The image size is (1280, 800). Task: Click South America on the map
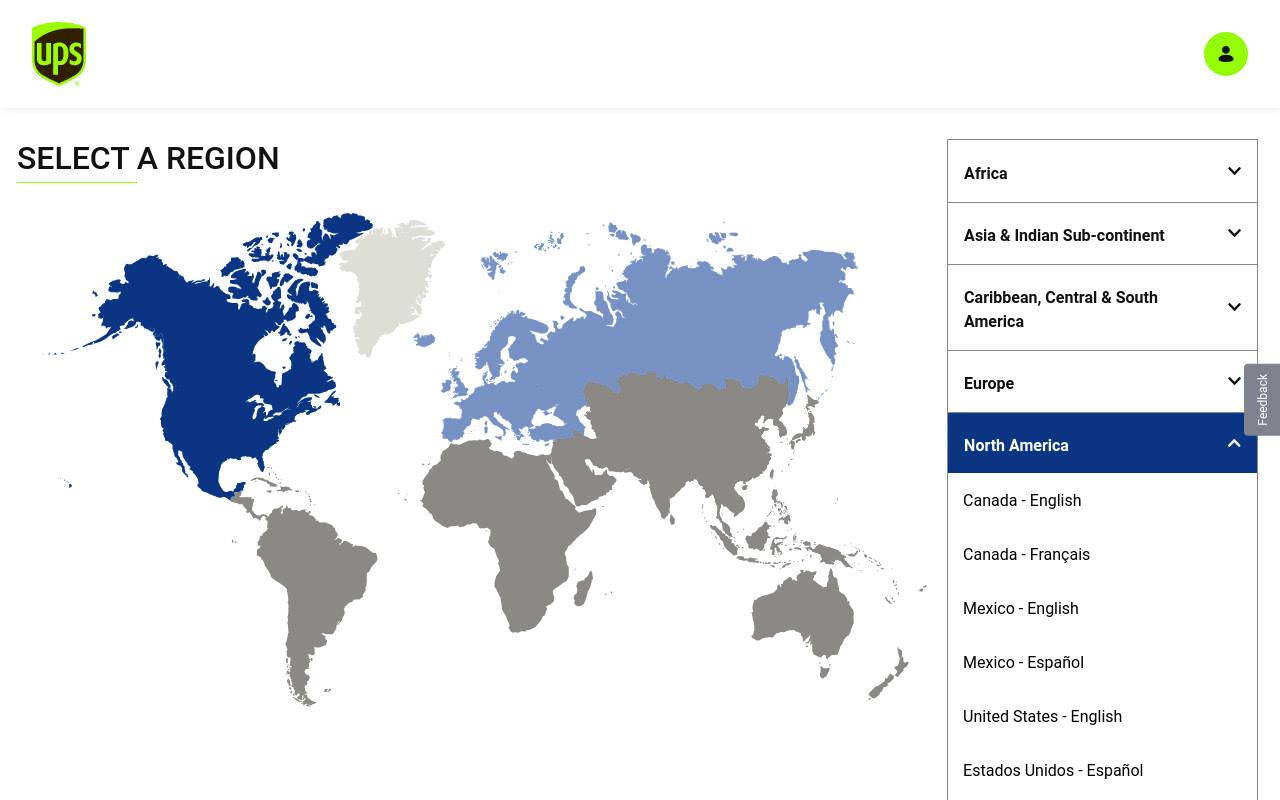click(x=310, y=590)
